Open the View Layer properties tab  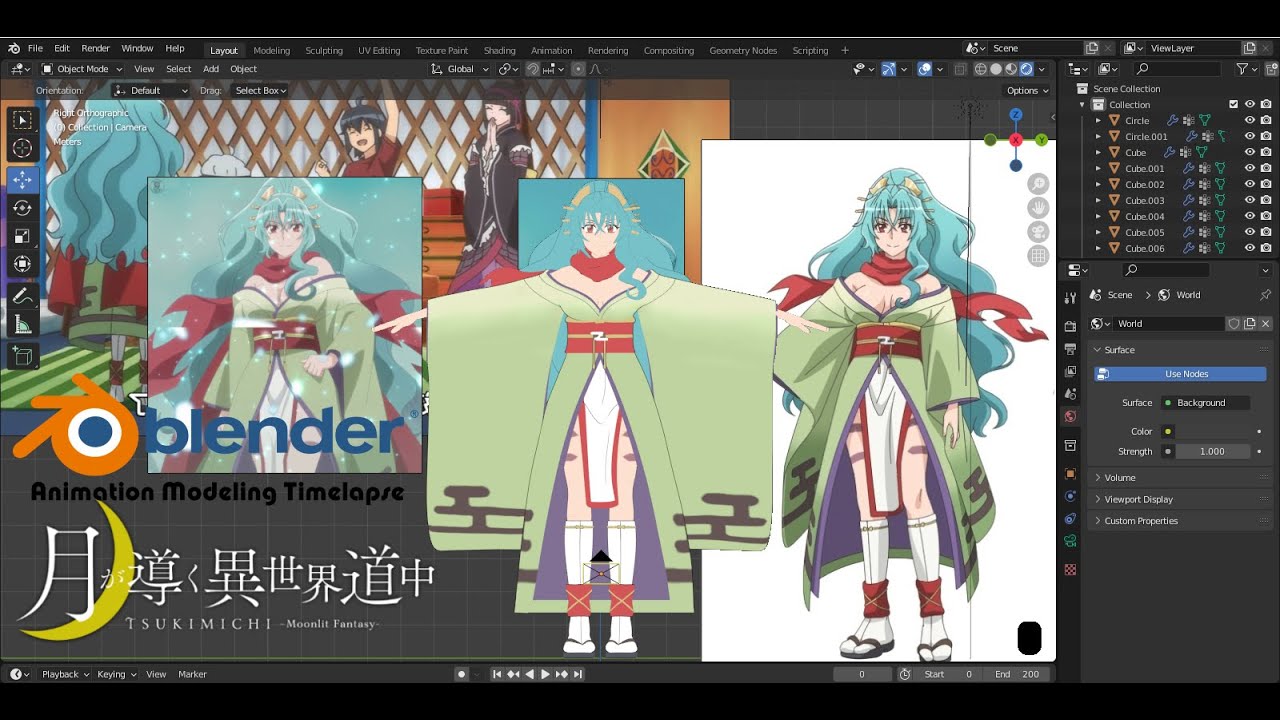tap(1070, 372)
